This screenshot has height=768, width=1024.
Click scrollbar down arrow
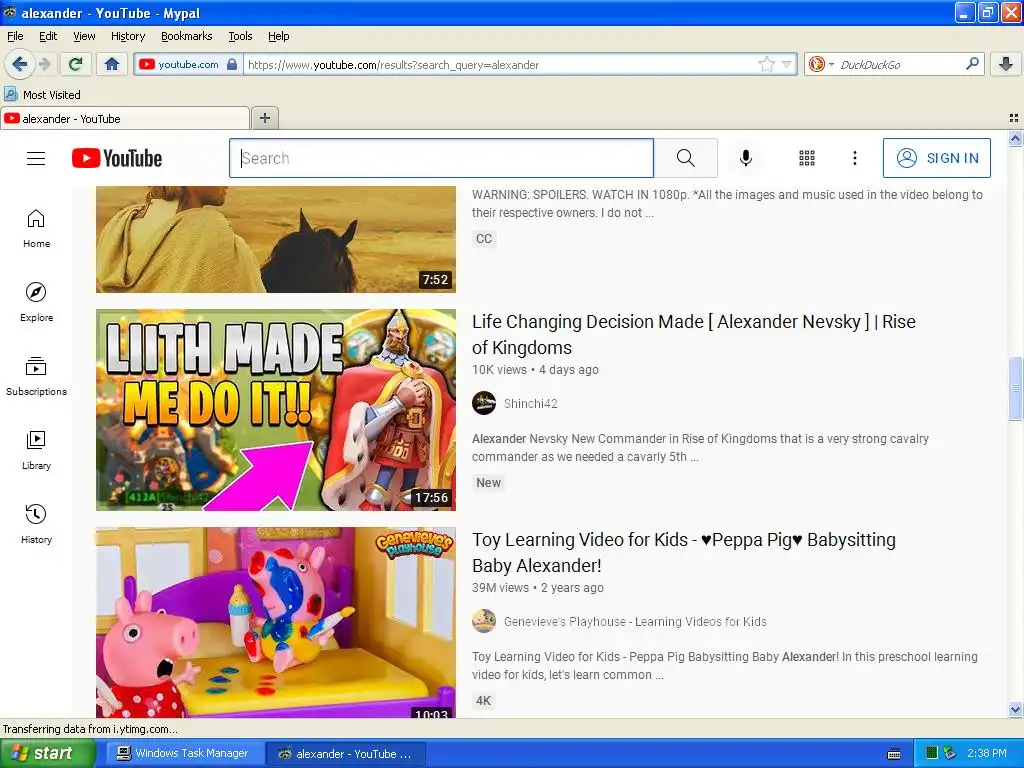1015,709
